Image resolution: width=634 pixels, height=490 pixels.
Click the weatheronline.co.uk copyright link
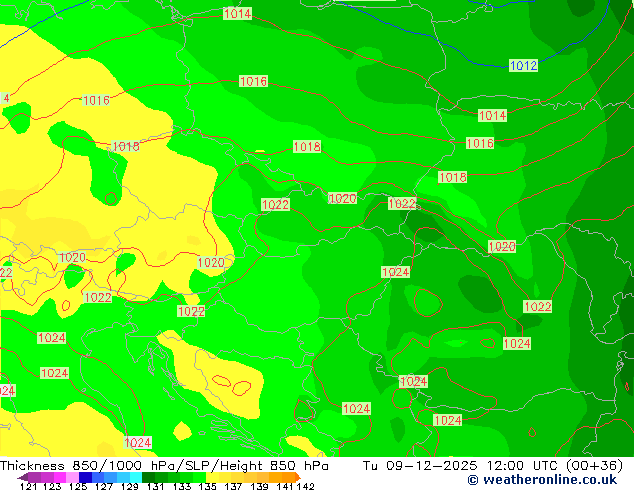pyautogui.click(x=542, y=480)
